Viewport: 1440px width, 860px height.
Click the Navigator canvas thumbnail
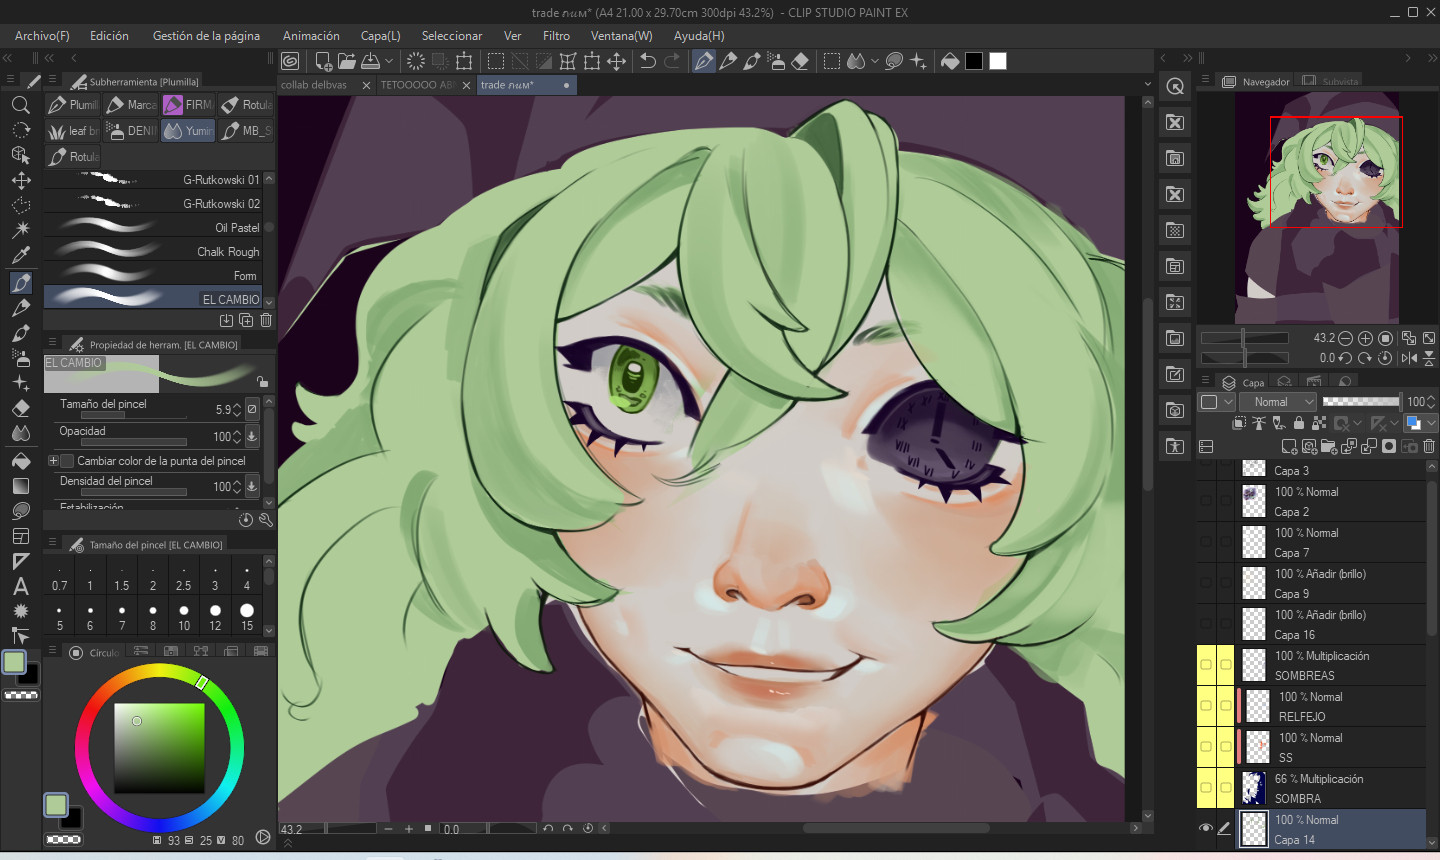[1316, 207]
